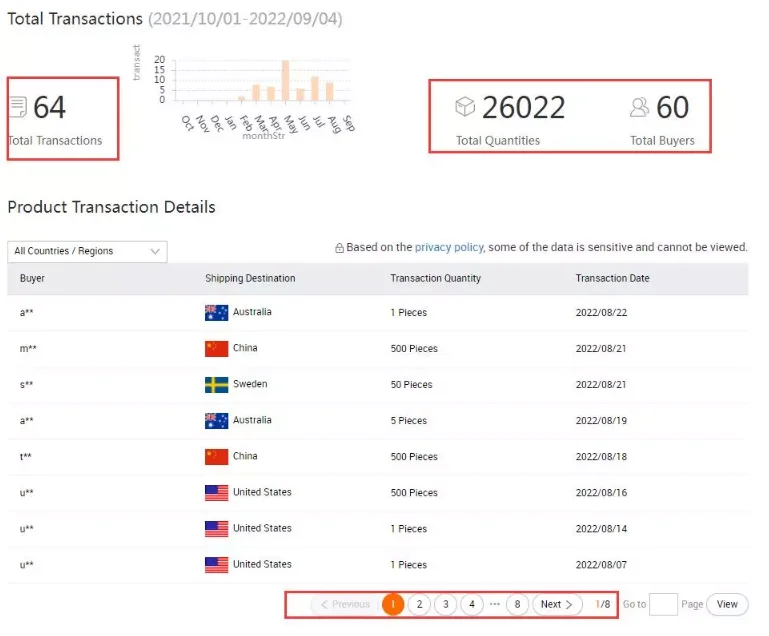The image size is (769, 636).
Task: Click the privacy lock icon
Action: (340, 248)
